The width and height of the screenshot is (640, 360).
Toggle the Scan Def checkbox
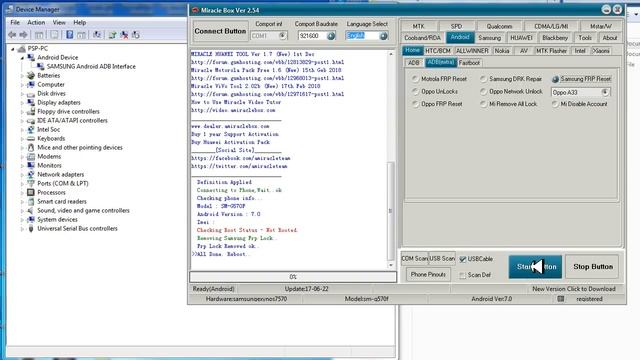click(x=462, y=276)
